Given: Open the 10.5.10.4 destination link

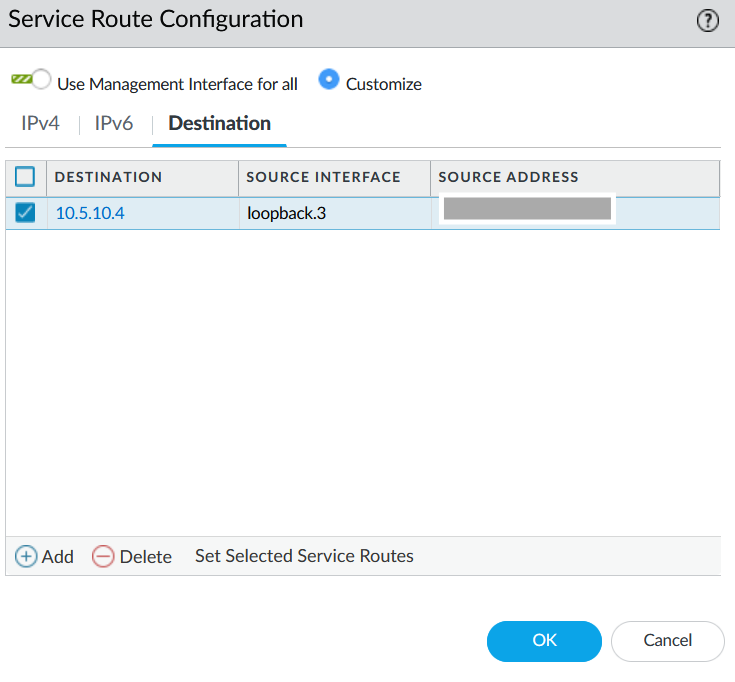Looking at the screenshot, I should pyautogui.click(x=90, y=212).
